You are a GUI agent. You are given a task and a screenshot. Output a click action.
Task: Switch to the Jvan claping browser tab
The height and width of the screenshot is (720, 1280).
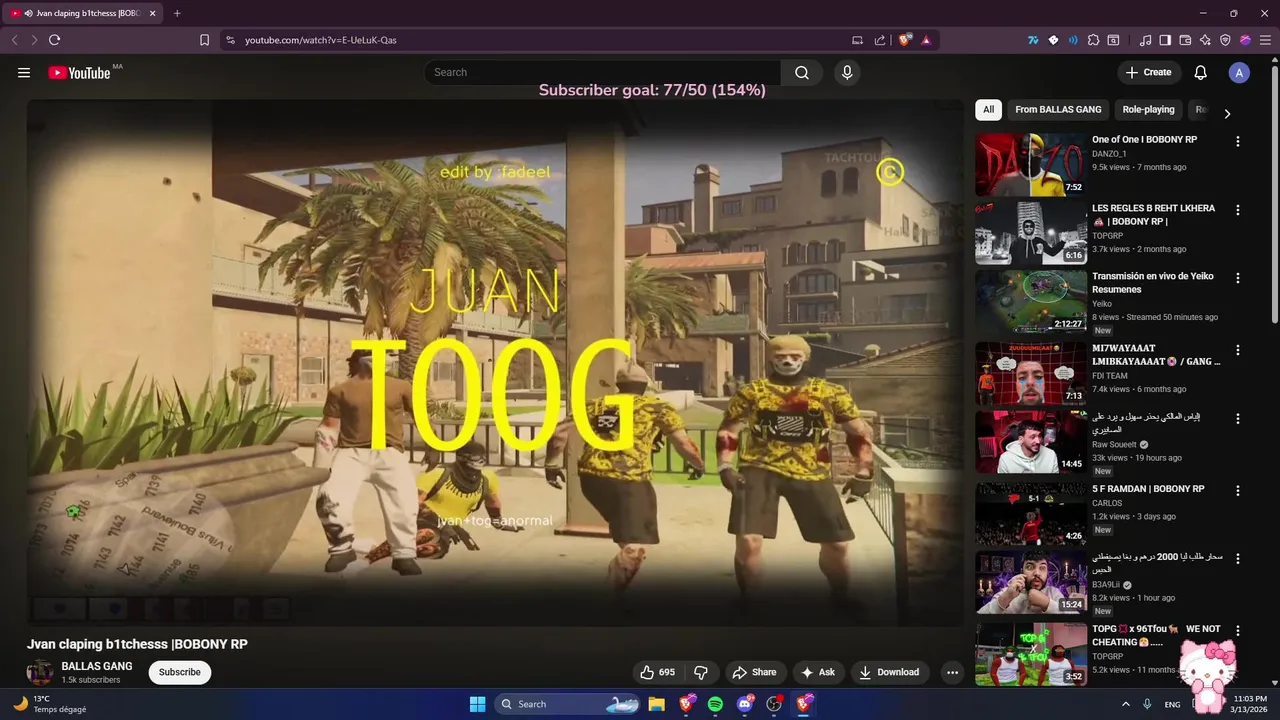point(84,13)
